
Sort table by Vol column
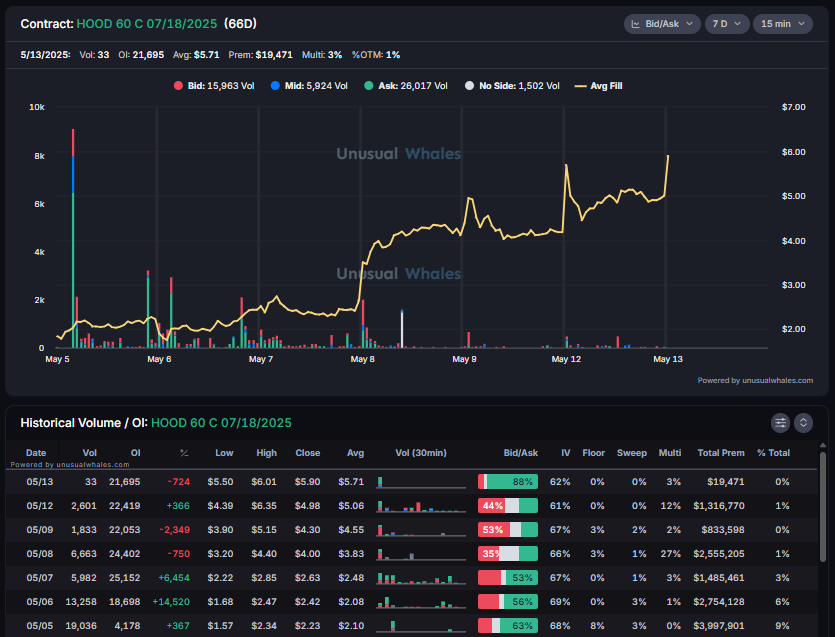click(x=89, y=453)
